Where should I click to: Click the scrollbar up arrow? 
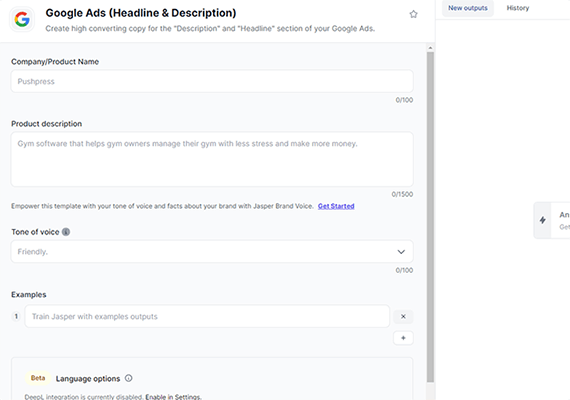point(430,48)
